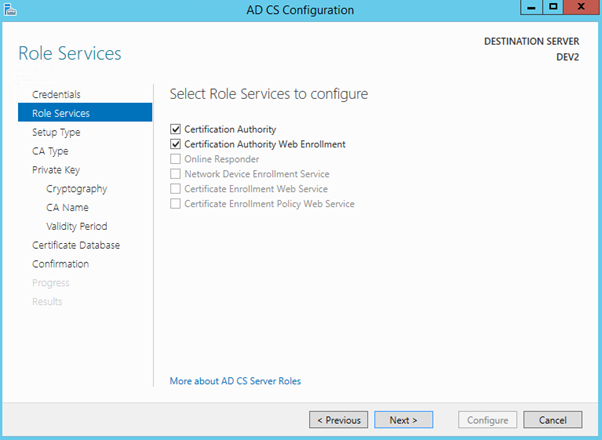This screenshot has height=440, width=602.
Task: Navigate to the CA Type step
Action: click(x=50, y=151)
